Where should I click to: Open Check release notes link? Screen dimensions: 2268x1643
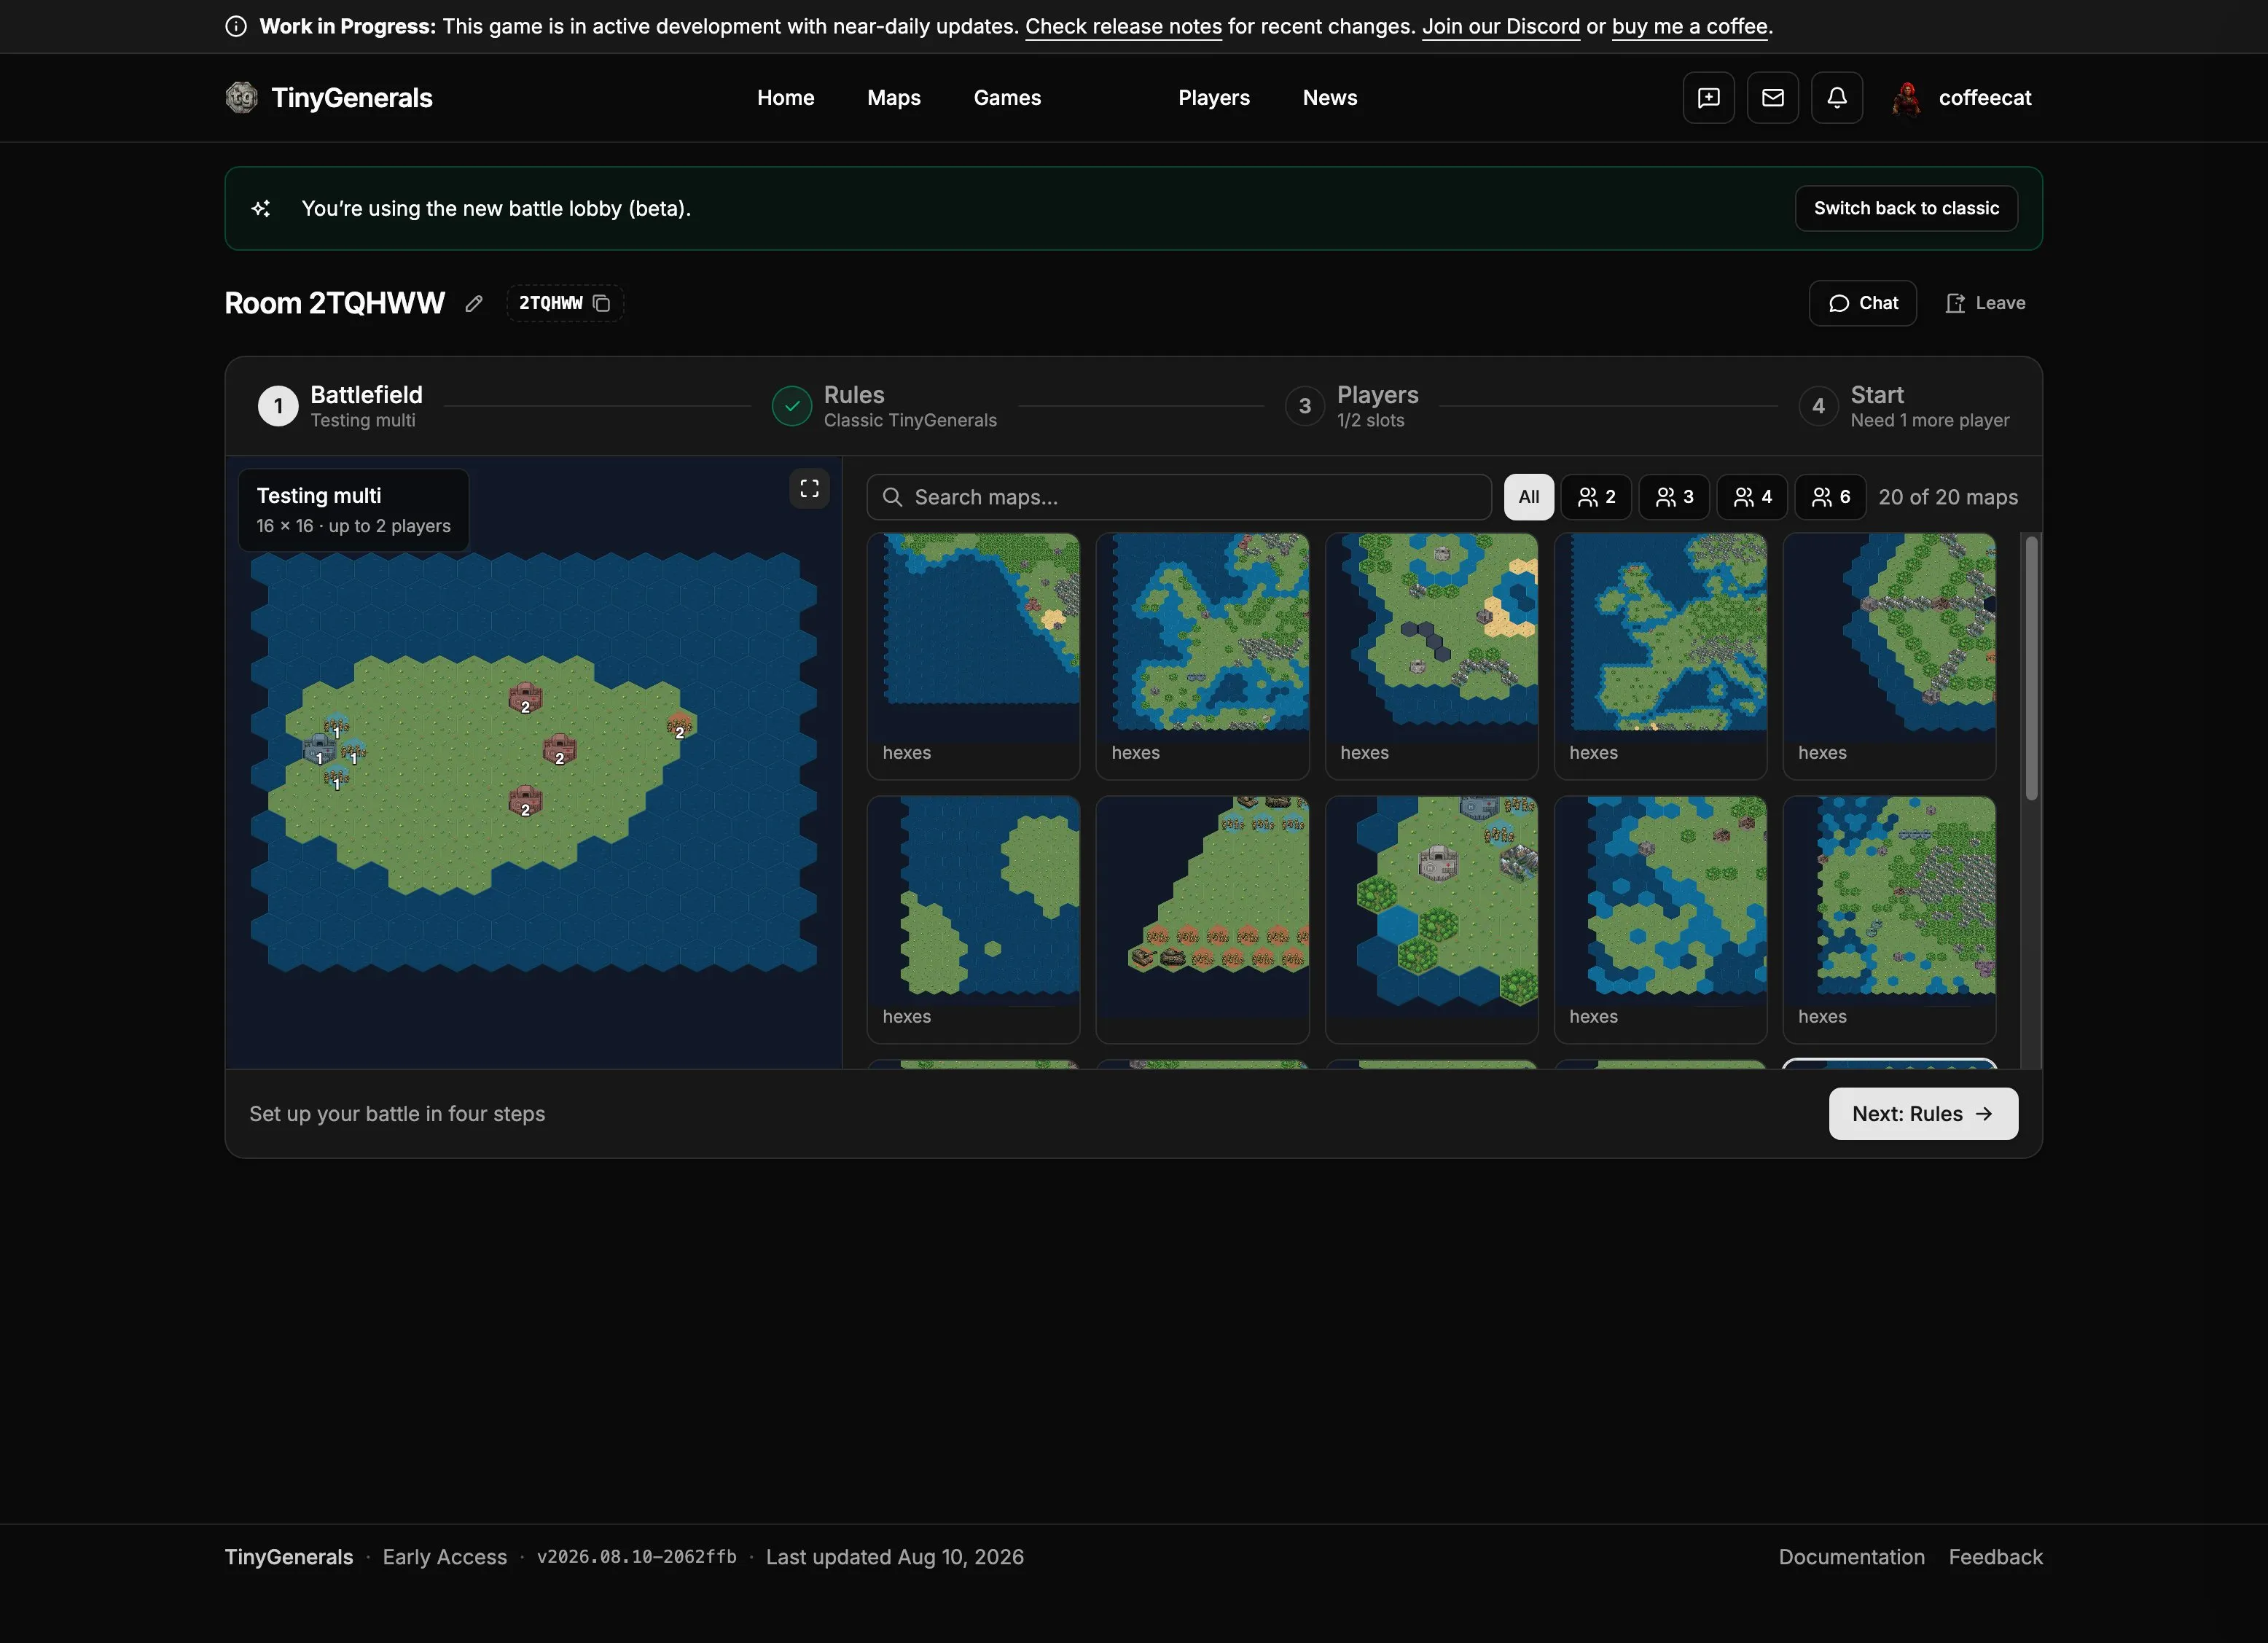pos(1123,27)
